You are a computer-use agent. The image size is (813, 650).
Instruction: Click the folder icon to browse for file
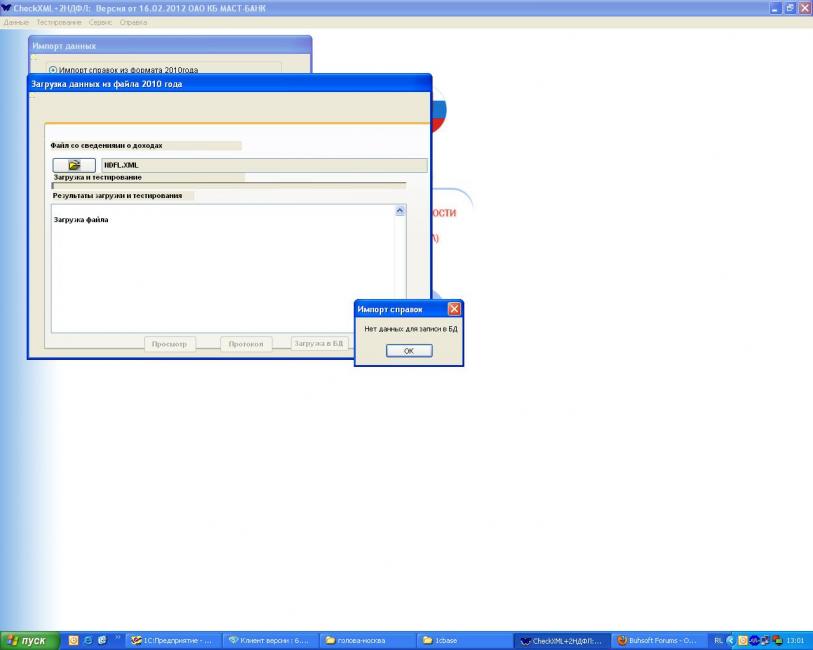(74, 165)
